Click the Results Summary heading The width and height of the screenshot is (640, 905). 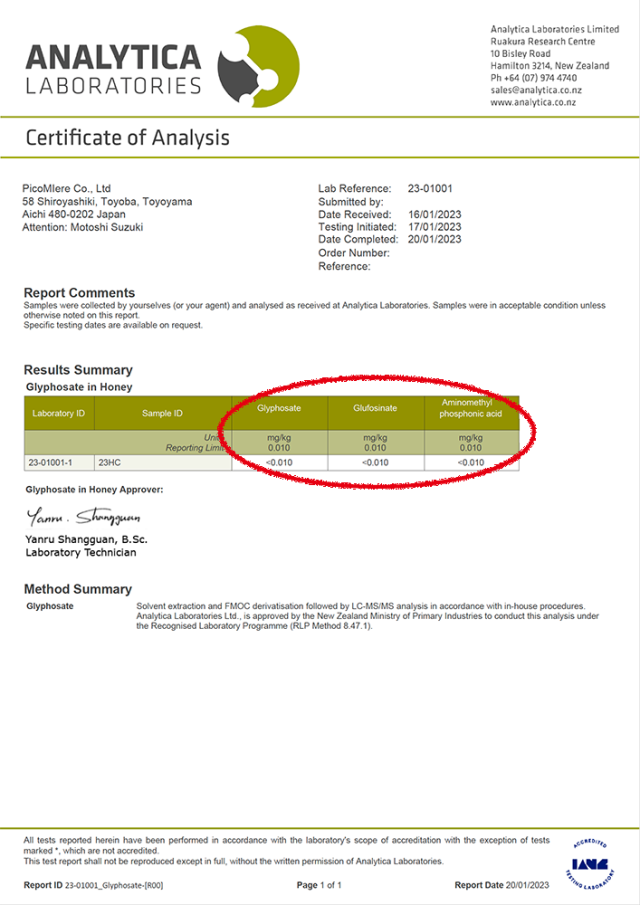78,370
